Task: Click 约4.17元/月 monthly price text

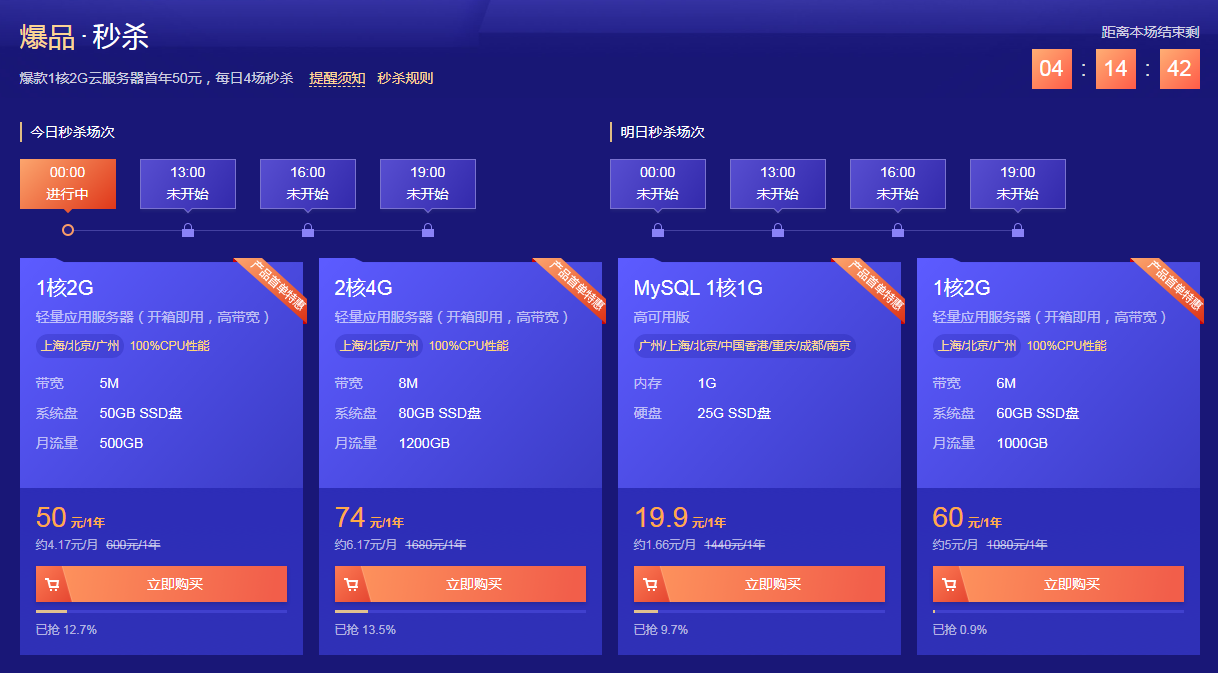Action: click(67, 545)
